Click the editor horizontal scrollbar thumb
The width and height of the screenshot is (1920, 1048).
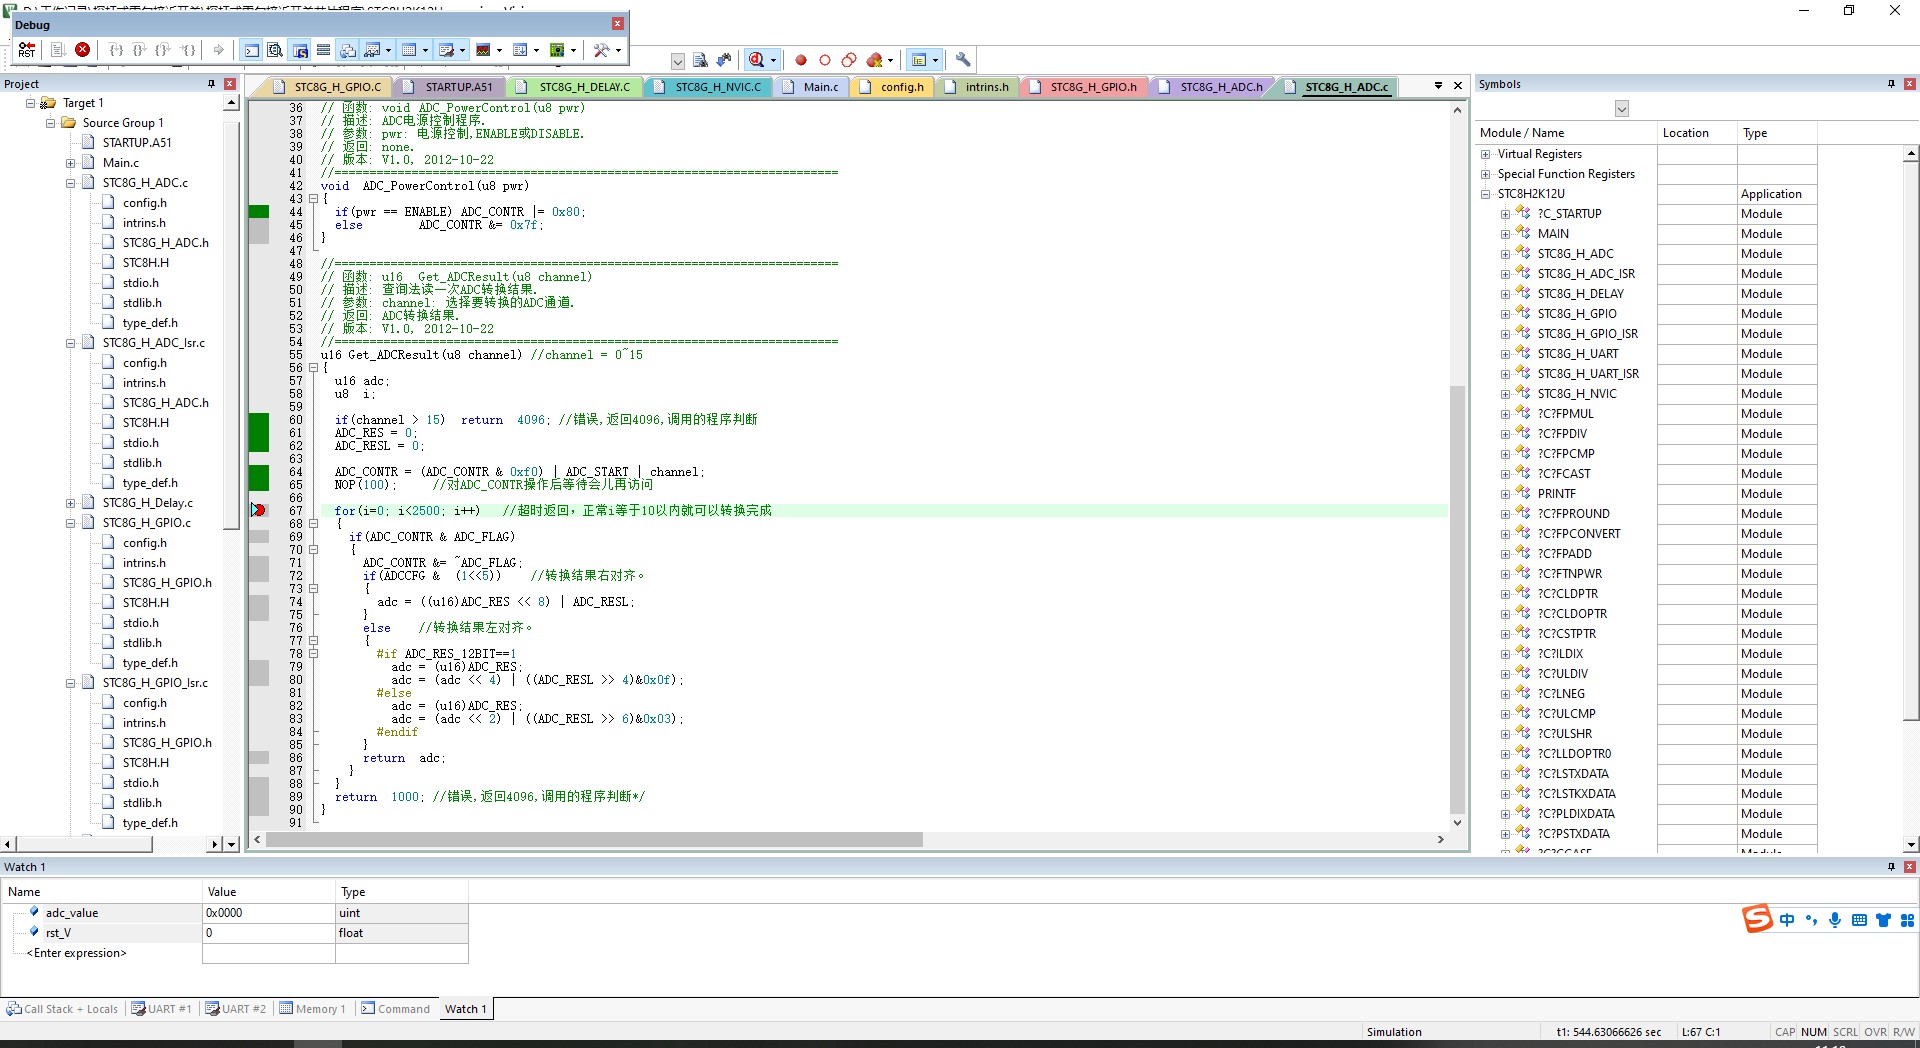click(594, 840)
